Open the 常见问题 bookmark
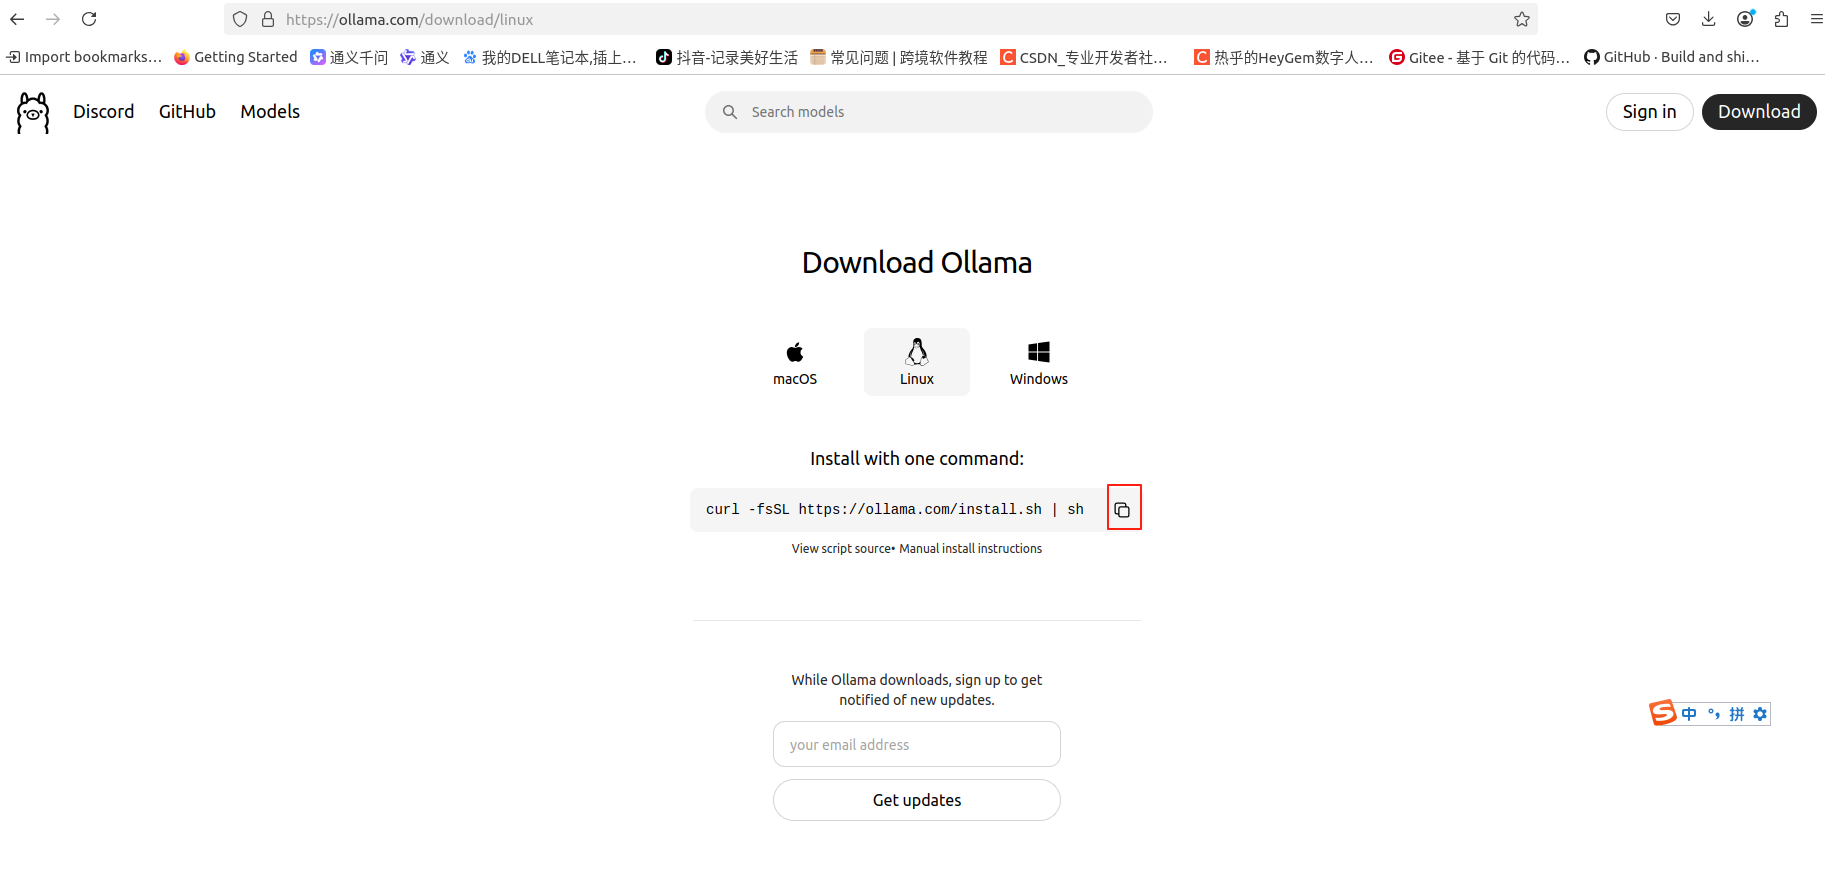Image resolution: width=1825 pixels, height=889 pixels. [899, 57]
